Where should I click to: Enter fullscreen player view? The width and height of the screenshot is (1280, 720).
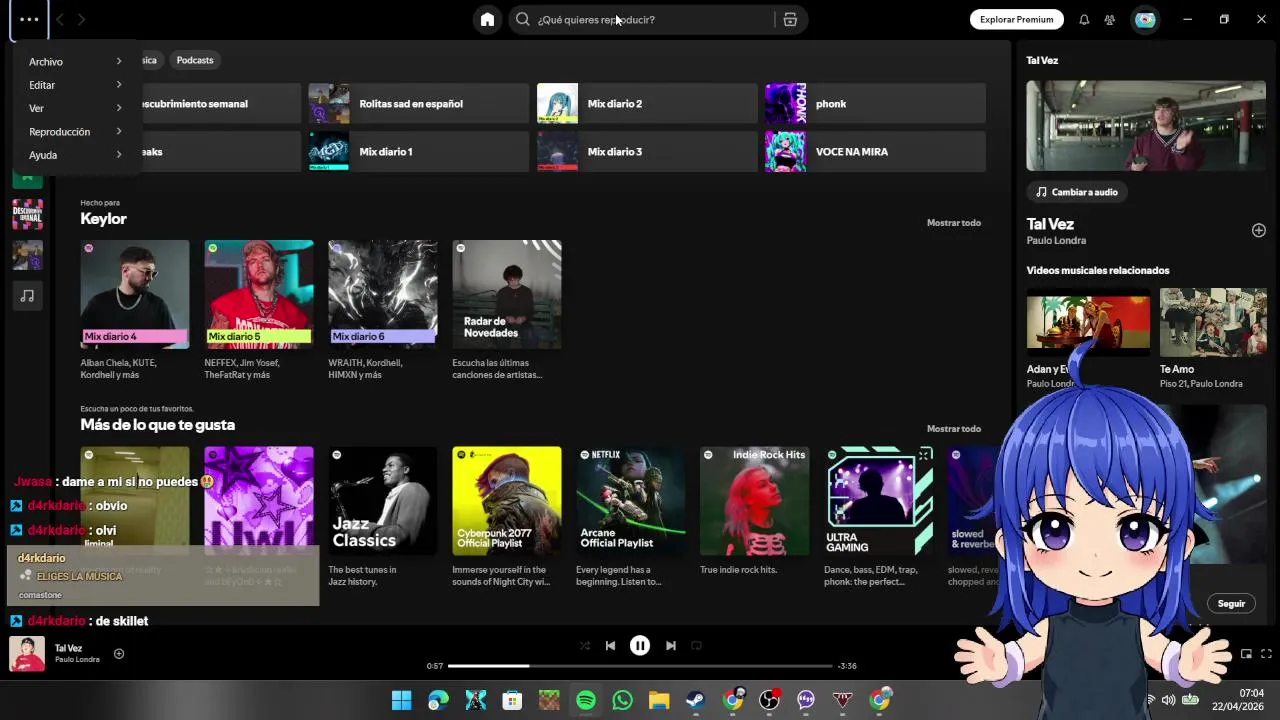point(1266,654)
